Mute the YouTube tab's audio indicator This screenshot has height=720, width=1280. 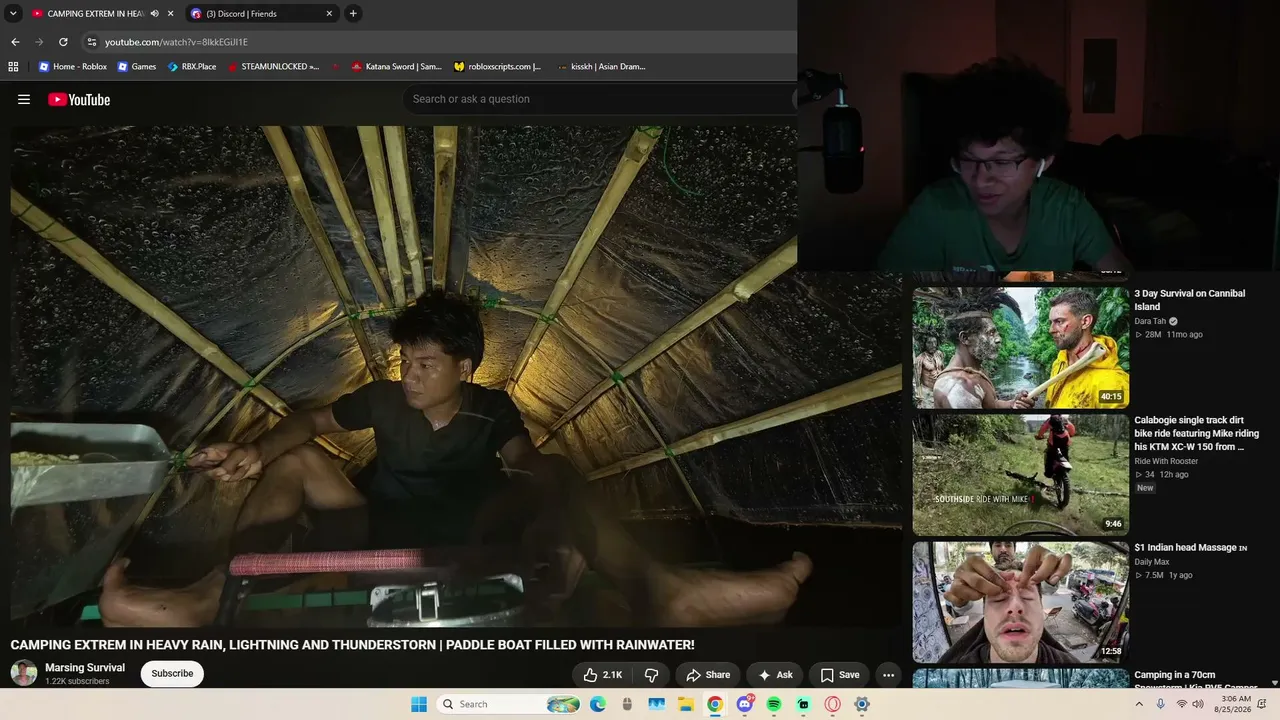pyautogui.click(x=154, y=14)
